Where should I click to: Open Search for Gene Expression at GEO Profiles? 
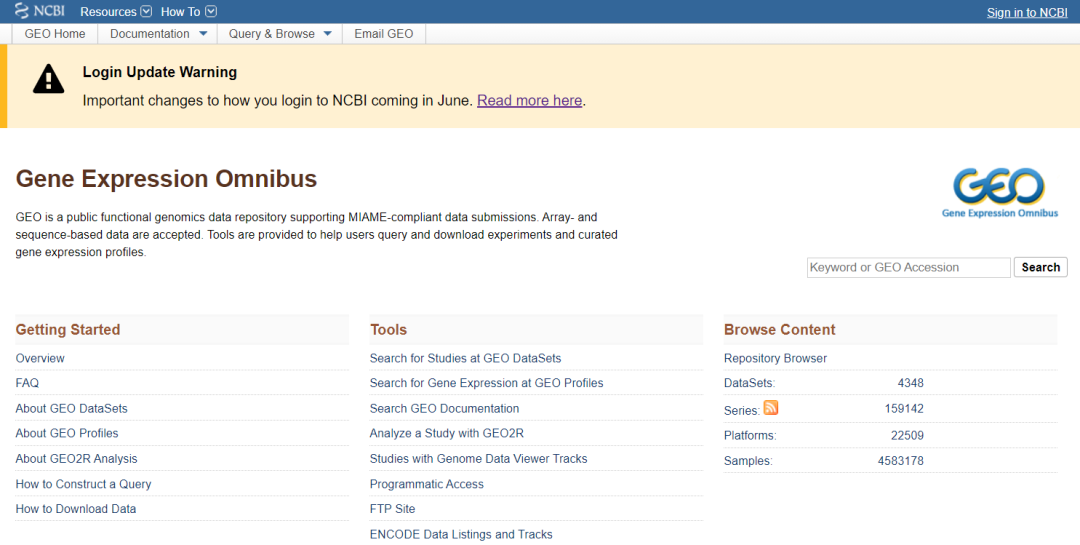pos(486,383)
